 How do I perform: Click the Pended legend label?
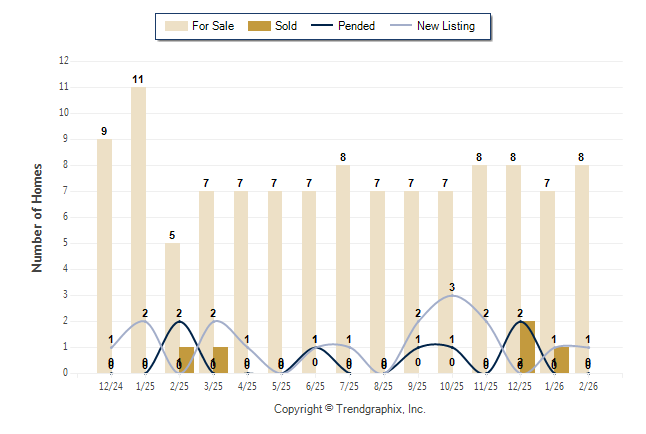click(x=357, y=26)
